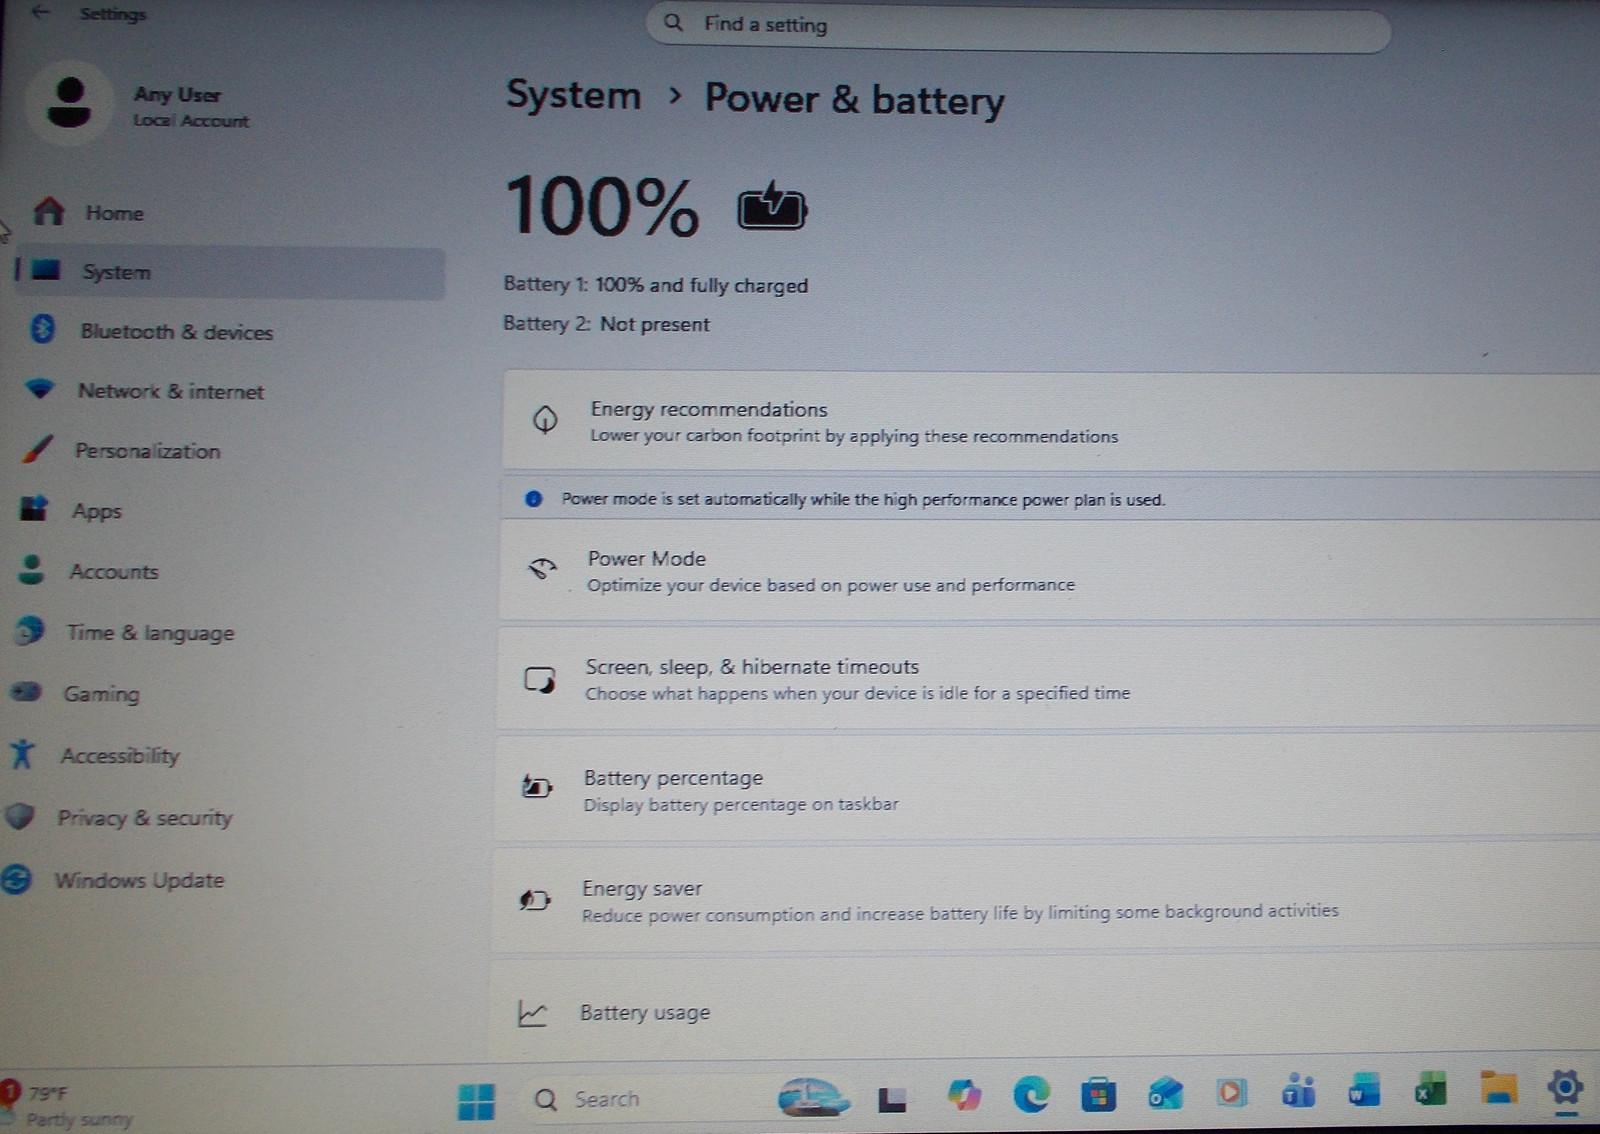Open Word from taskbar
This screenshot has height=1134, width=1600.
(1364, 1089)
